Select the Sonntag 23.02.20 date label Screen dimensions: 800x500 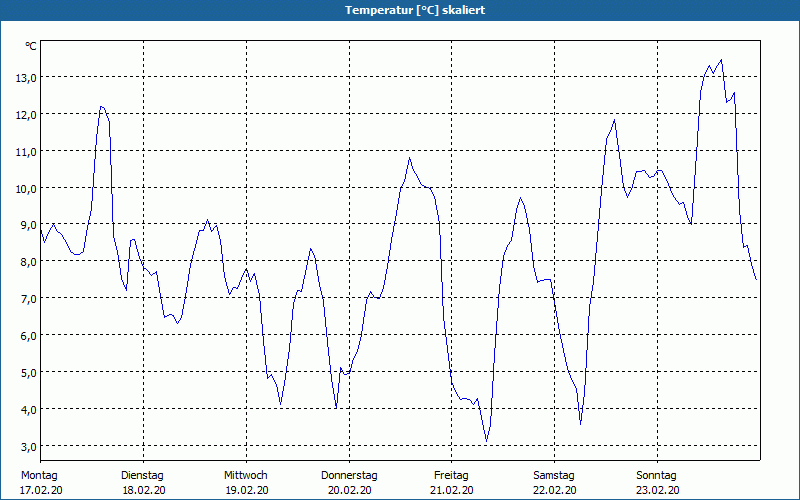pyautogui.click(x=657, y=483)
